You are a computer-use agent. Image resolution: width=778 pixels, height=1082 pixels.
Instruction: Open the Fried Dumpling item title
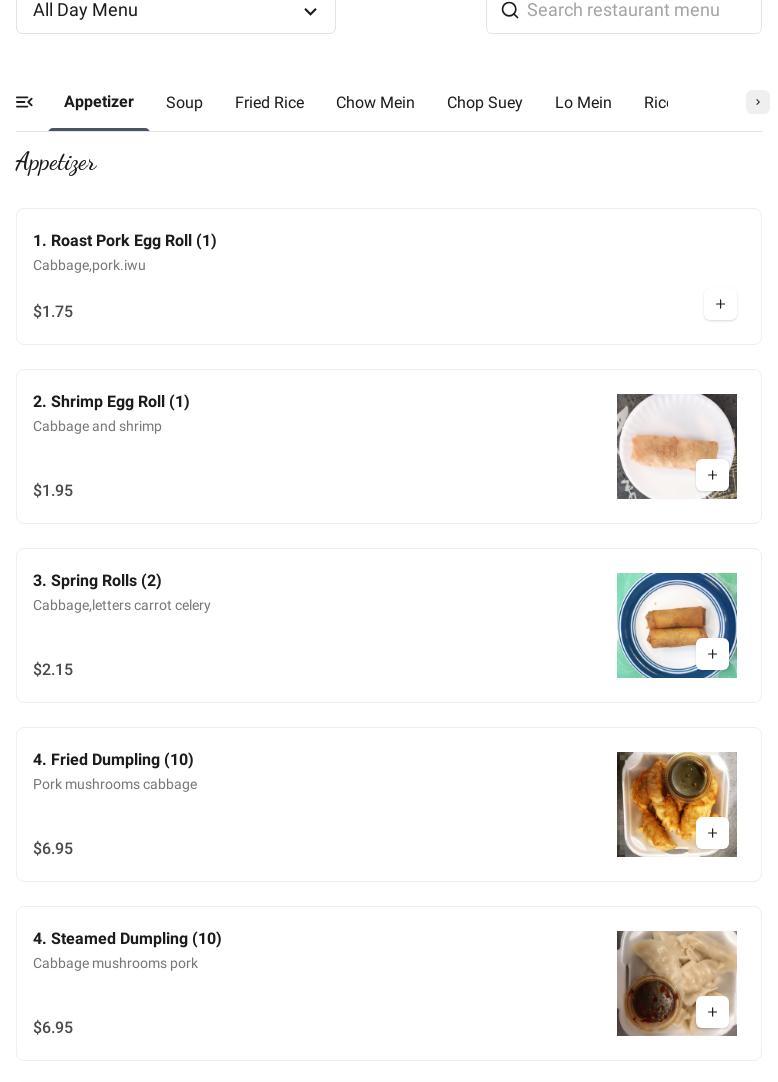(x=113, y=760)
